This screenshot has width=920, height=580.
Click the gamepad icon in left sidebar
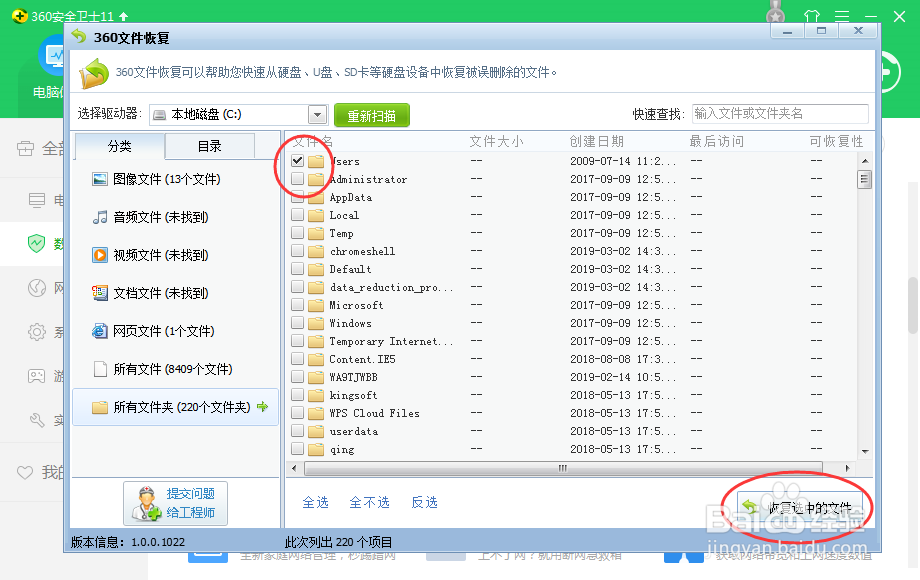coord(36,375)
